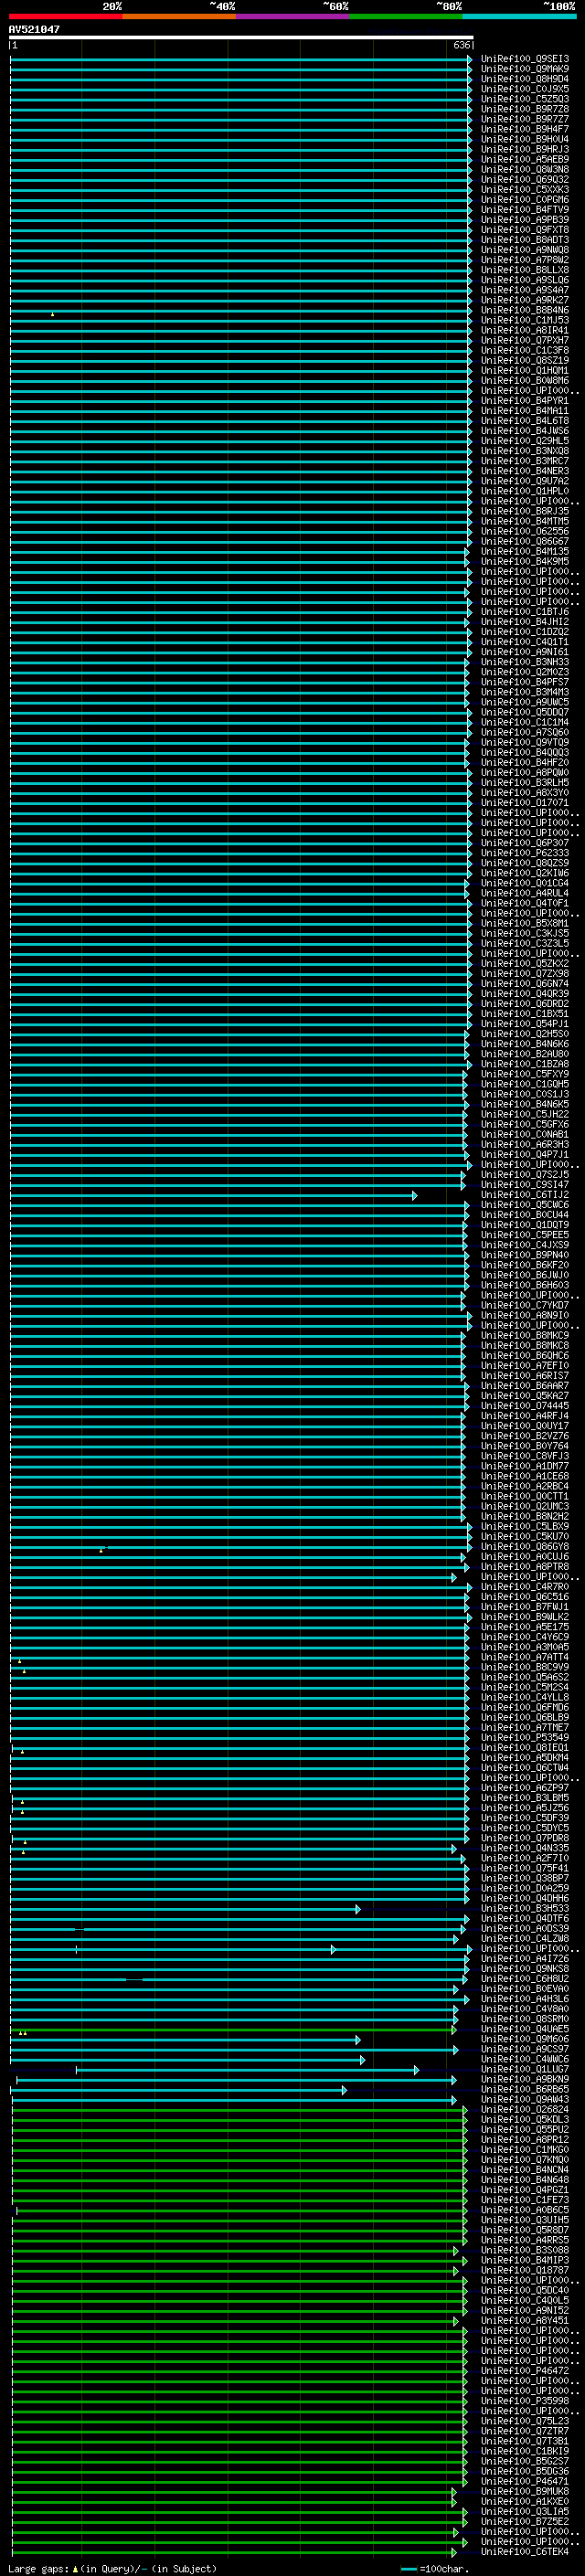Viewport: 585px width, 2576px height.
Task: Open hit UniRef100_Q9MAK9
Action: 525,69
